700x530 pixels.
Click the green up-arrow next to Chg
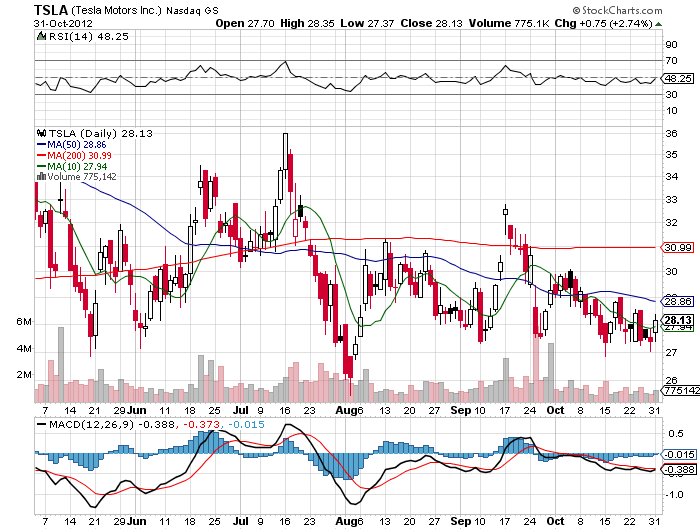click(x=658, y=24)
